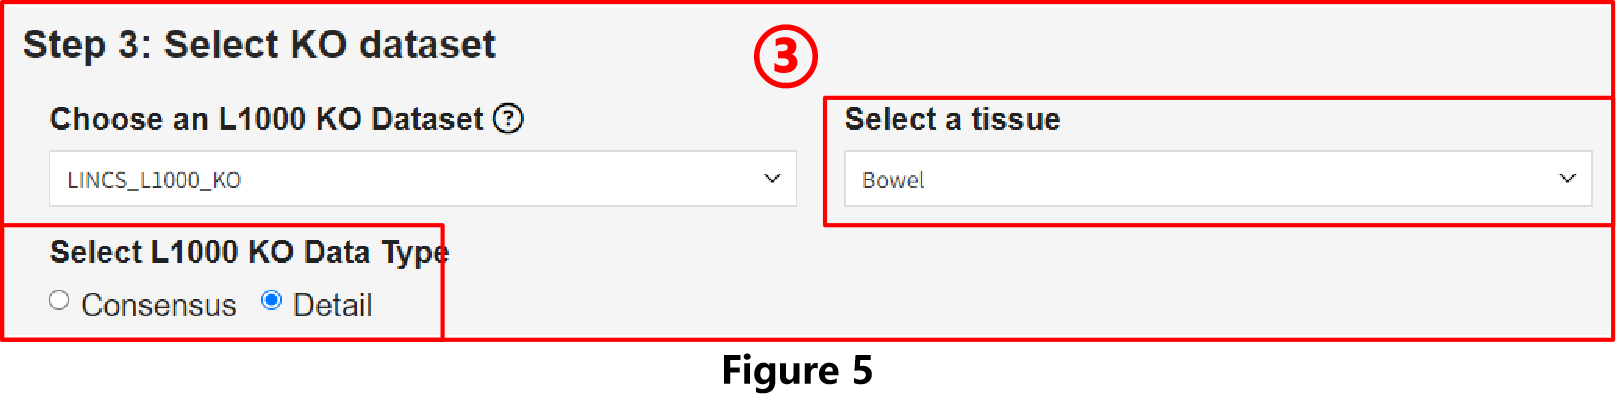Click empty middle area of tissue dropdown box
This screenshot has width=1616, height=401.
click(x=1250, y=179)
